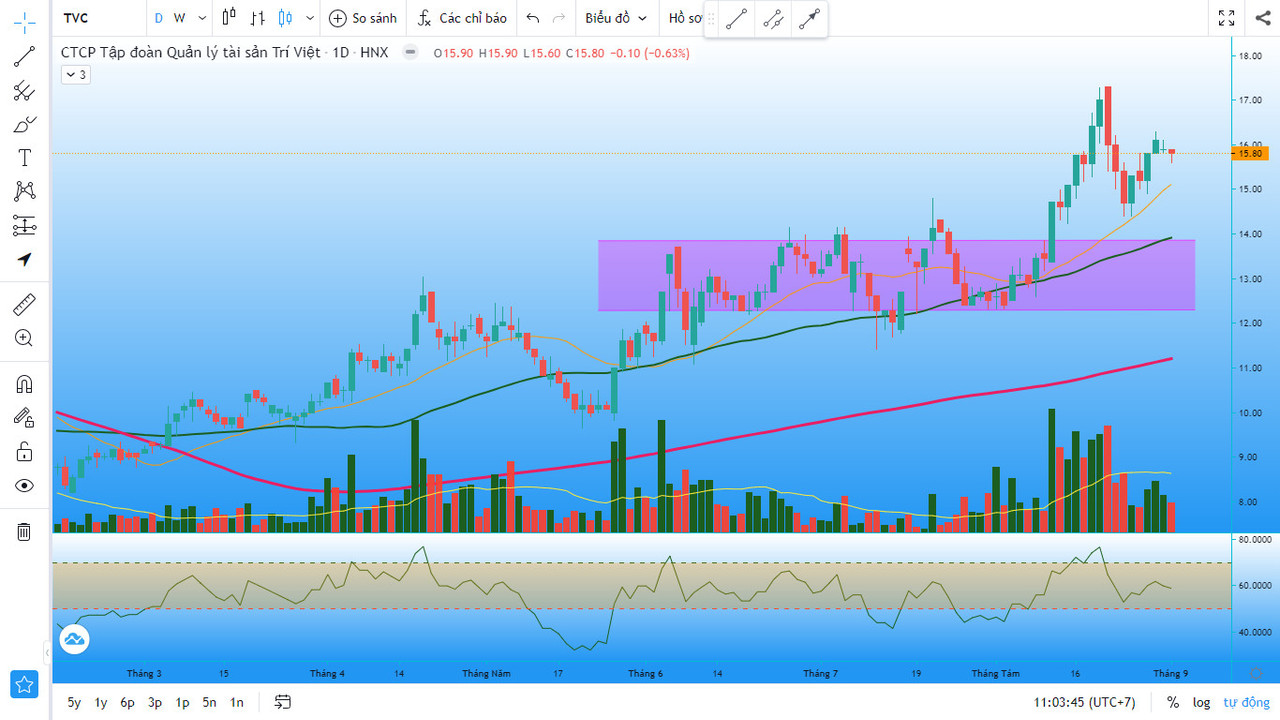Select arrow line in floating toolbar
Image resolution: width=1280 pixels, height=720 pixels.
pos(809,19)
